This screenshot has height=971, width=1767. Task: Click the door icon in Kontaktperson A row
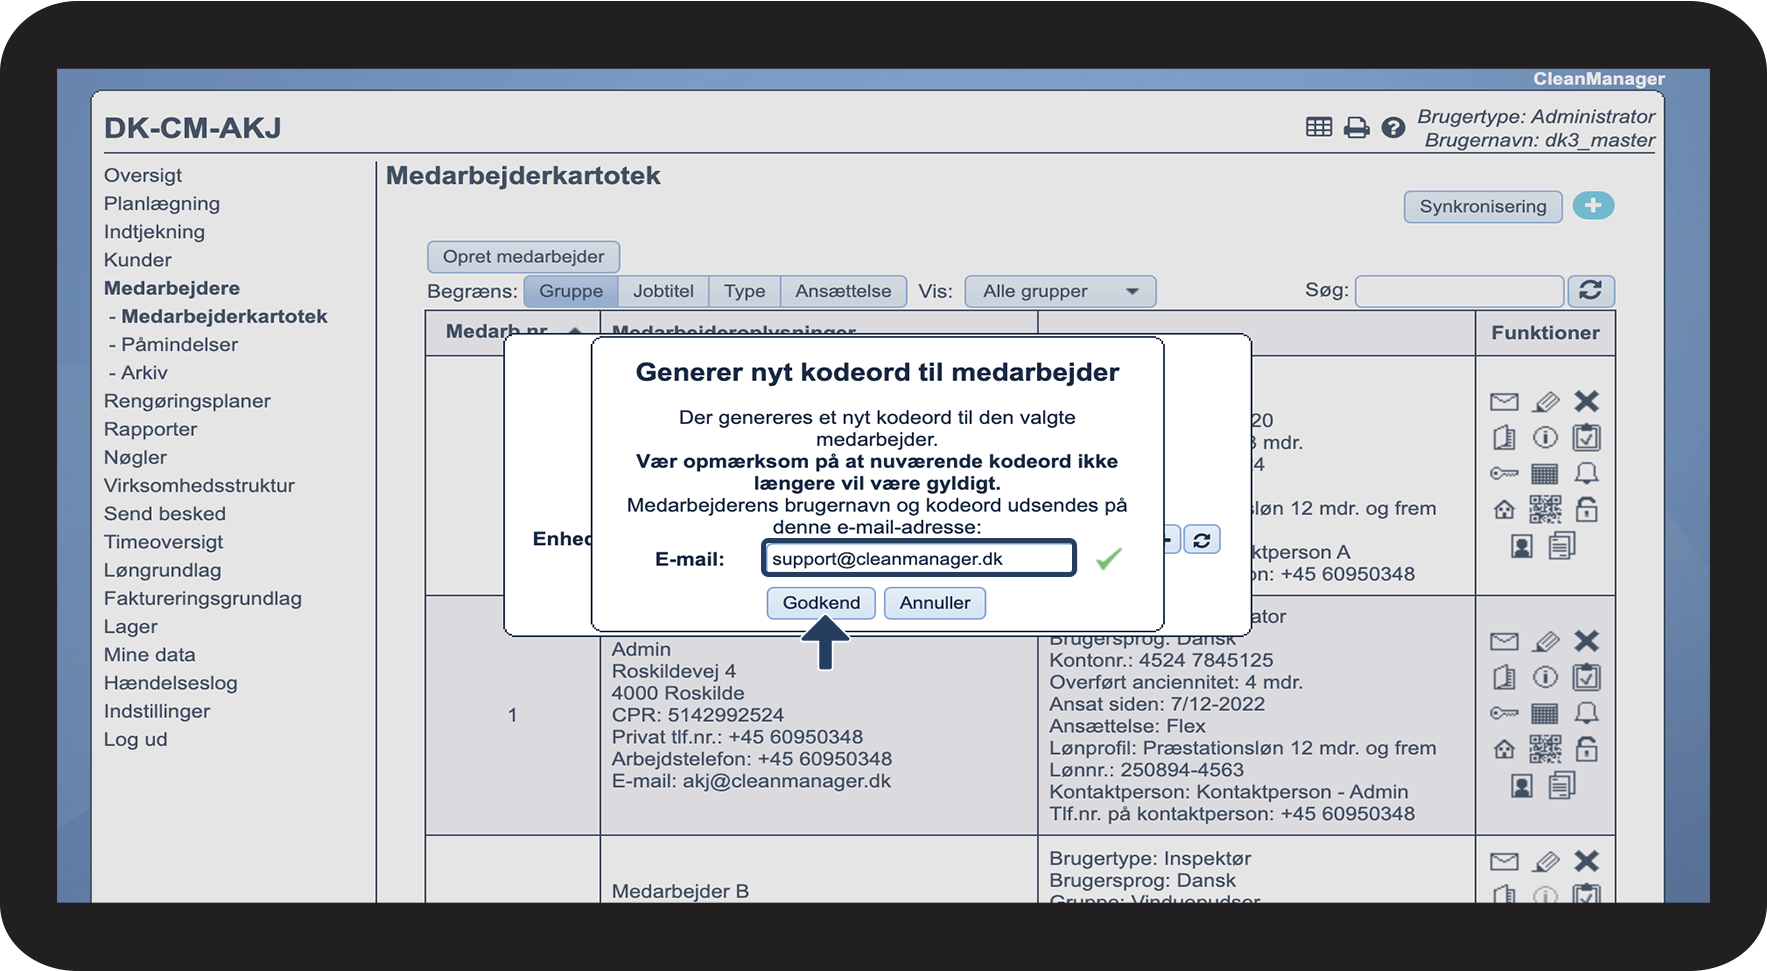coord(1504,438)
